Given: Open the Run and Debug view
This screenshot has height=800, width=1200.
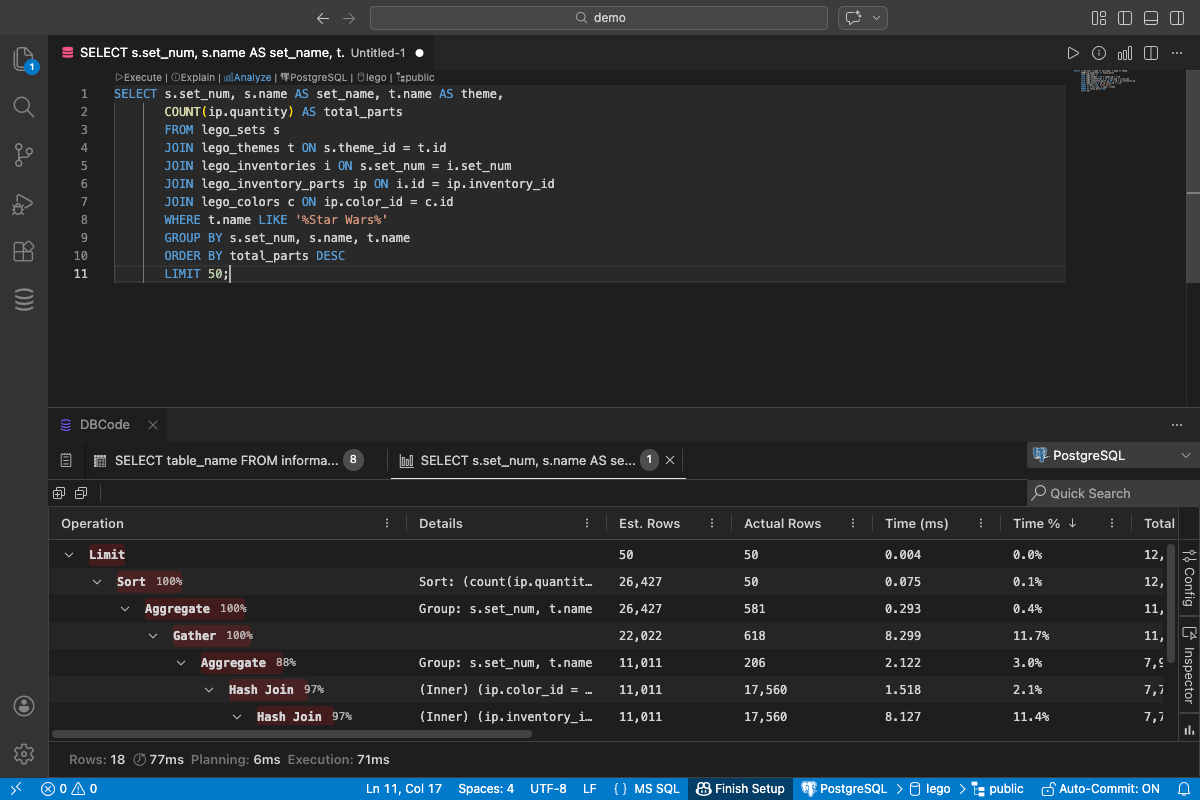Looking at the screenshot, I should coord(24,204).
